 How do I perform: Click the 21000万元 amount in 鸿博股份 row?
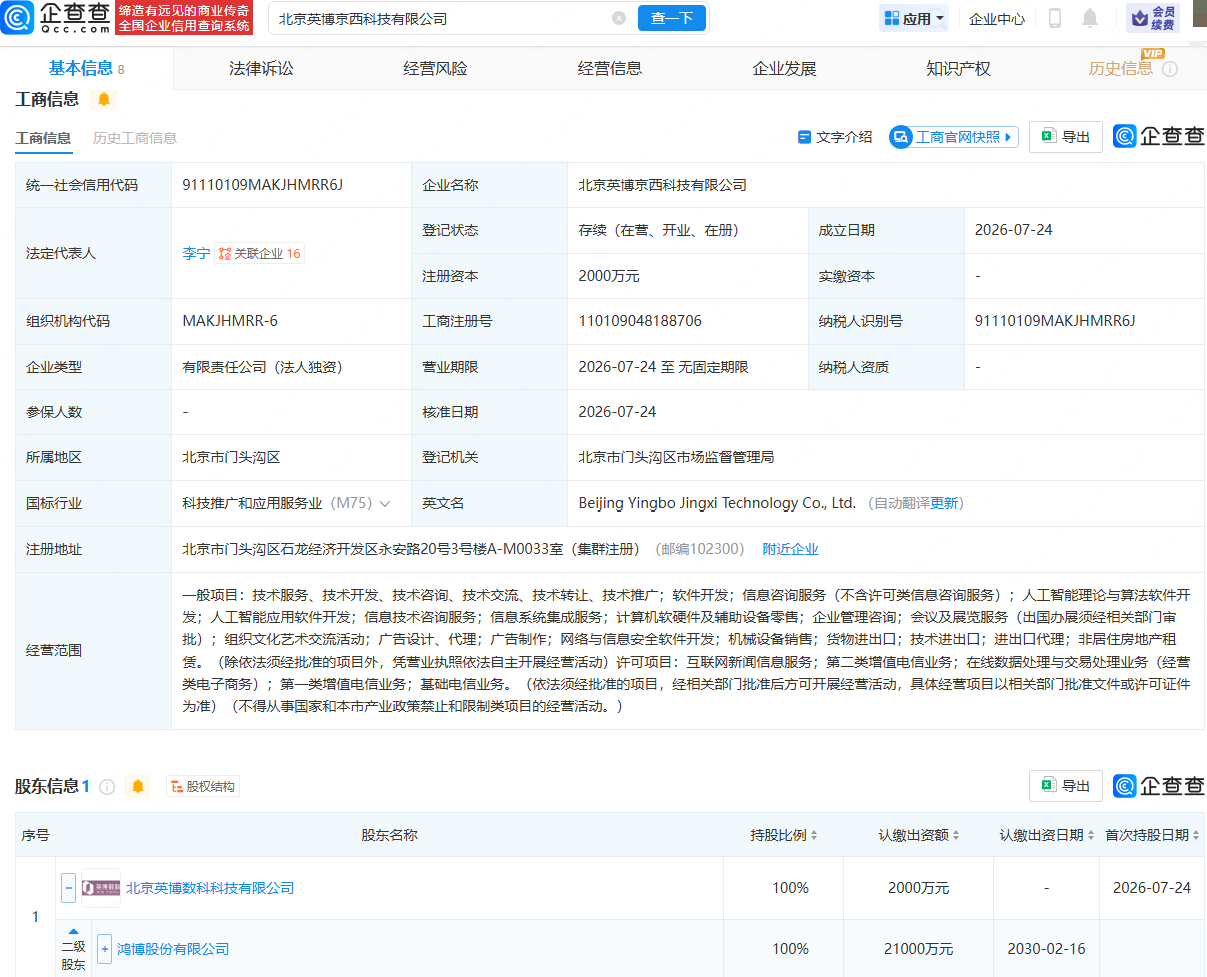919,949
